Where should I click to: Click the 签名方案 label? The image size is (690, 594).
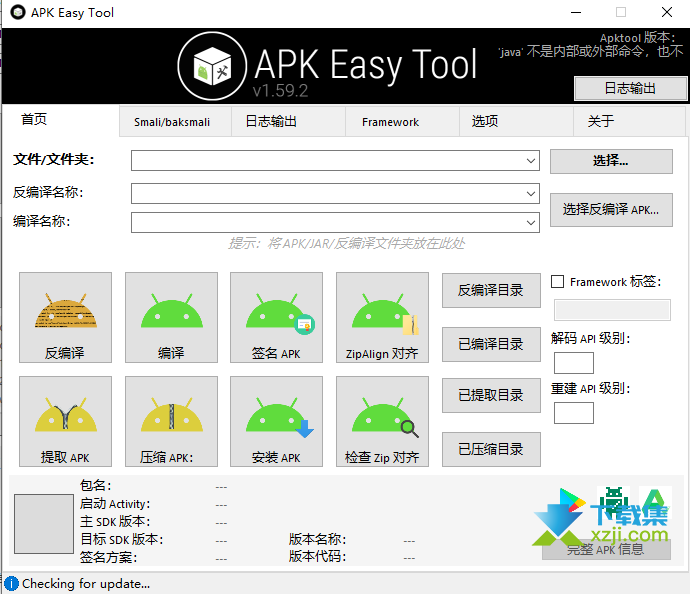point(108,557)
